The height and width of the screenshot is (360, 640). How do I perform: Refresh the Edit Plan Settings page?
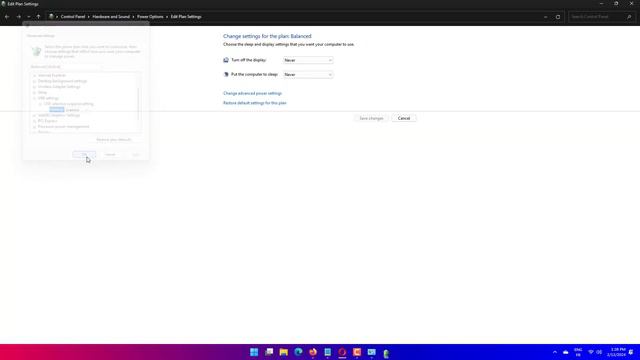click(558, 17)
